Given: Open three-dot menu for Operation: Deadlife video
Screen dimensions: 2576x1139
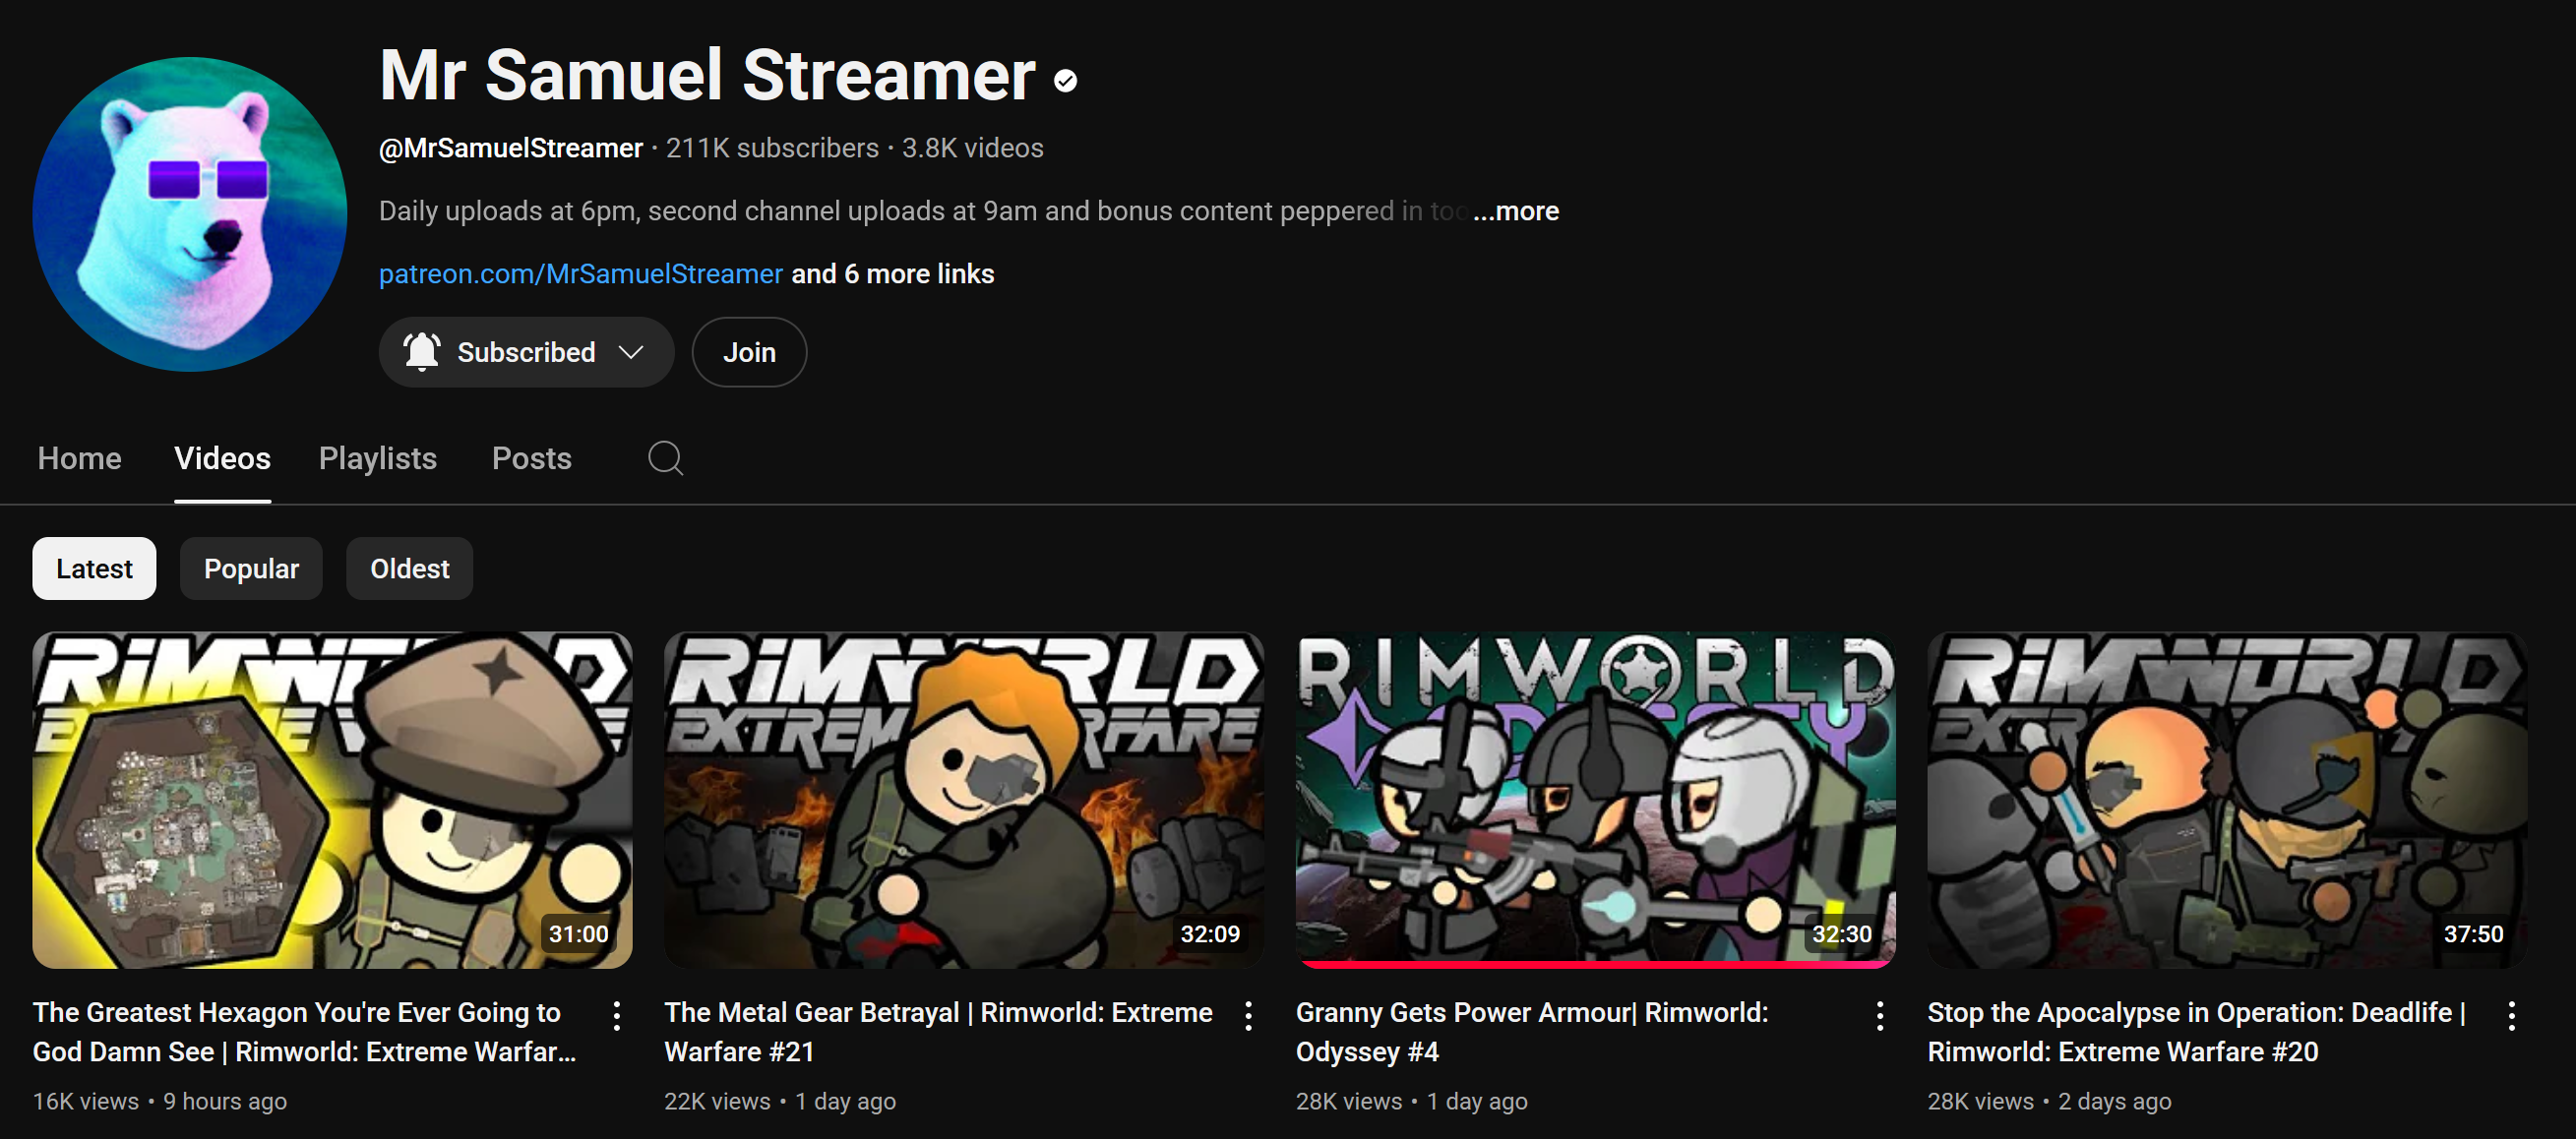Looking at the screenshot, I should click(x=2511, y=1016).
